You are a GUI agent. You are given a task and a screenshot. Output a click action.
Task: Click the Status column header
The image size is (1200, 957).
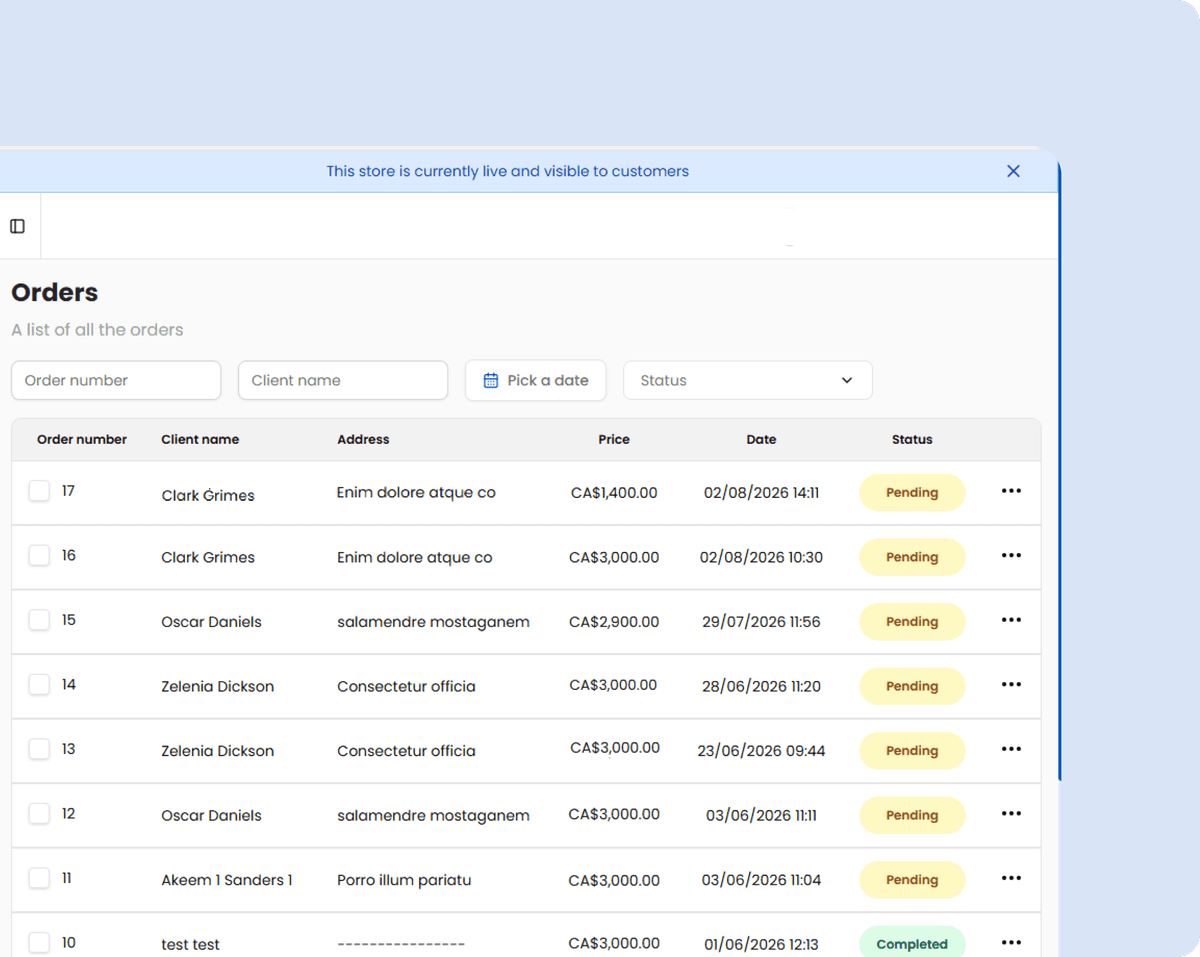[912, 439]
